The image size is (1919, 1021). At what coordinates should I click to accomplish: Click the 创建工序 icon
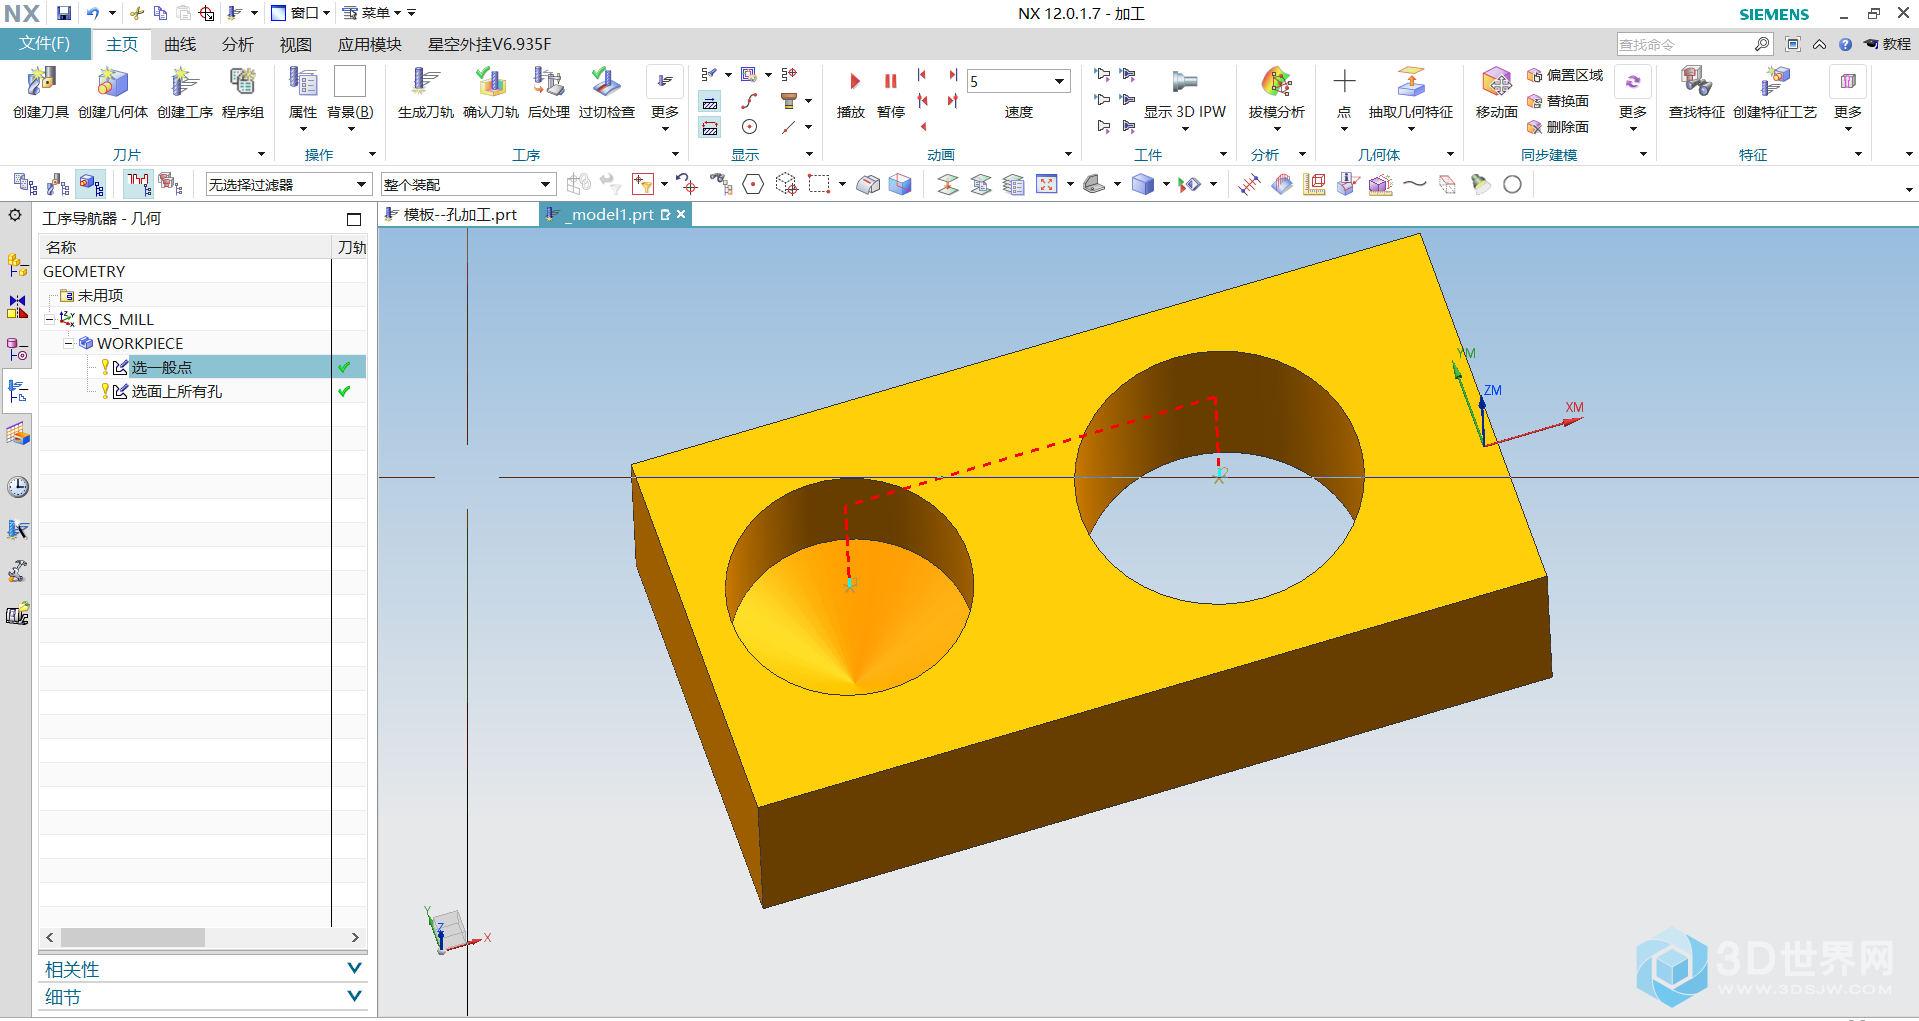pyautogui.click(x=184, y=82)
